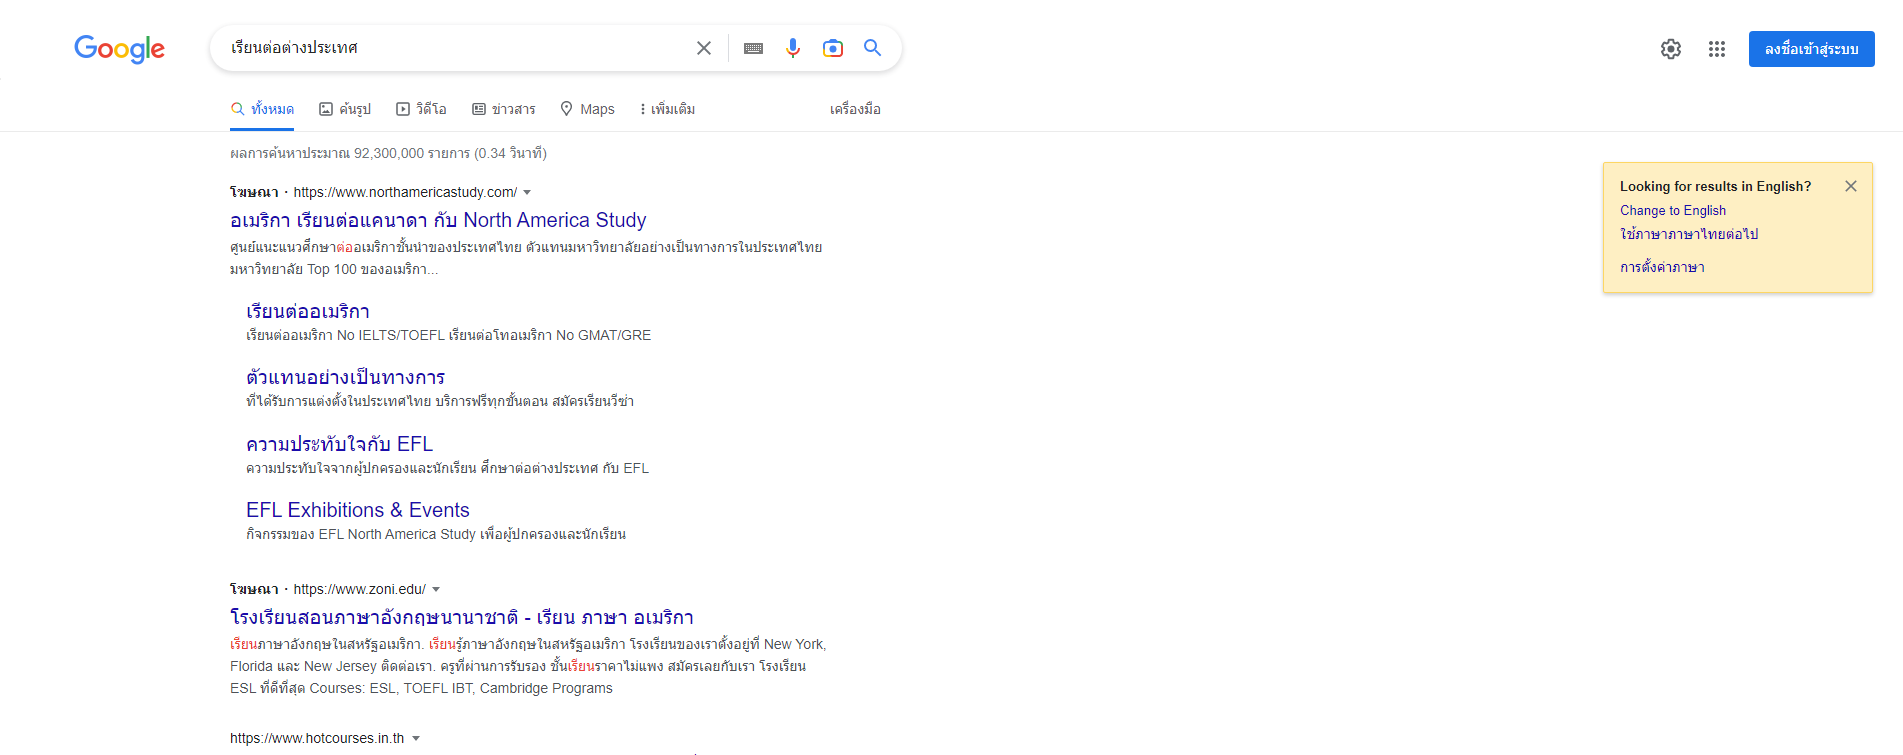Open the เรียนต่ออเมริกา sitelink
This screenshot has height=755, width=1903.
(308, 312)
